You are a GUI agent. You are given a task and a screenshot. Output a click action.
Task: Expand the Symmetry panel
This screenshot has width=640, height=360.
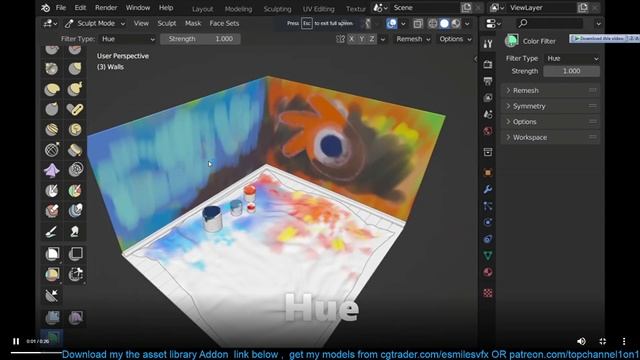coord(550,106)
